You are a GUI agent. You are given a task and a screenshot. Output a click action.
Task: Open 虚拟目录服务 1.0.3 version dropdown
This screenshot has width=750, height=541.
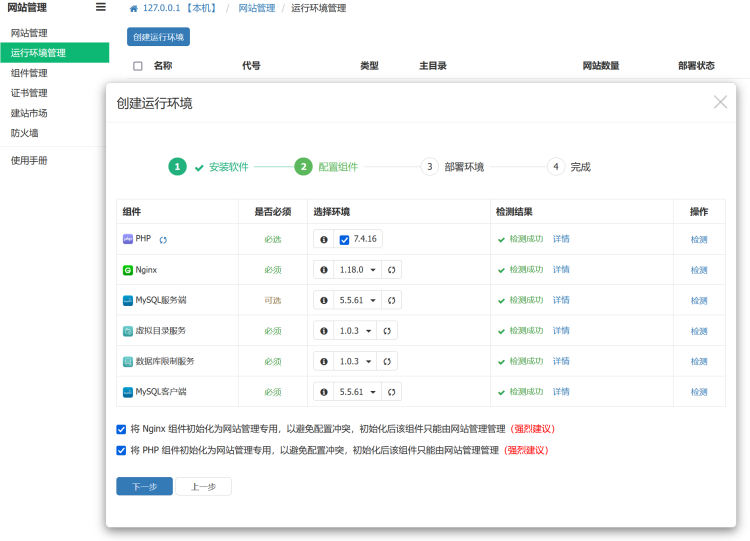355,331
